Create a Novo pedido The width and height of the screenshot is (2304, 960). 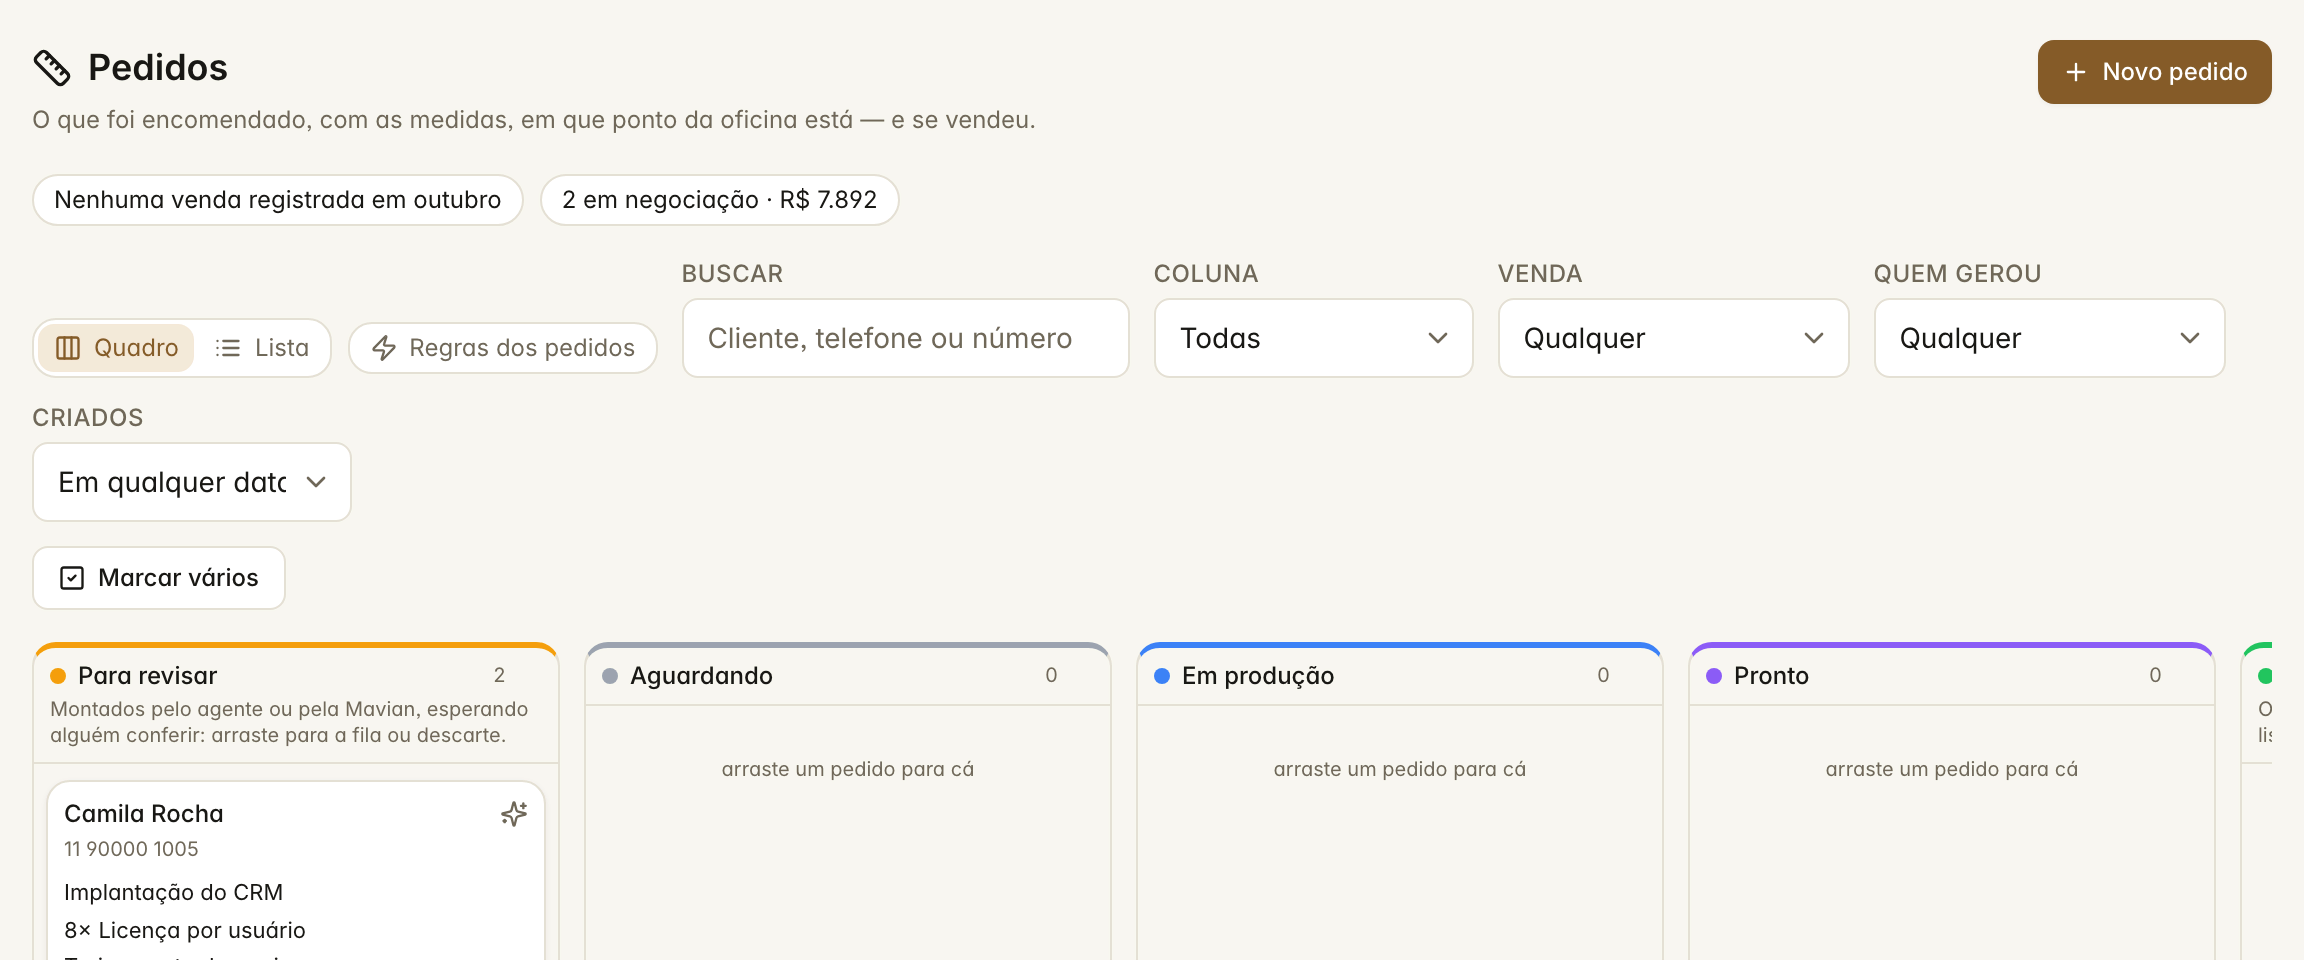[x=2155, y=72]
